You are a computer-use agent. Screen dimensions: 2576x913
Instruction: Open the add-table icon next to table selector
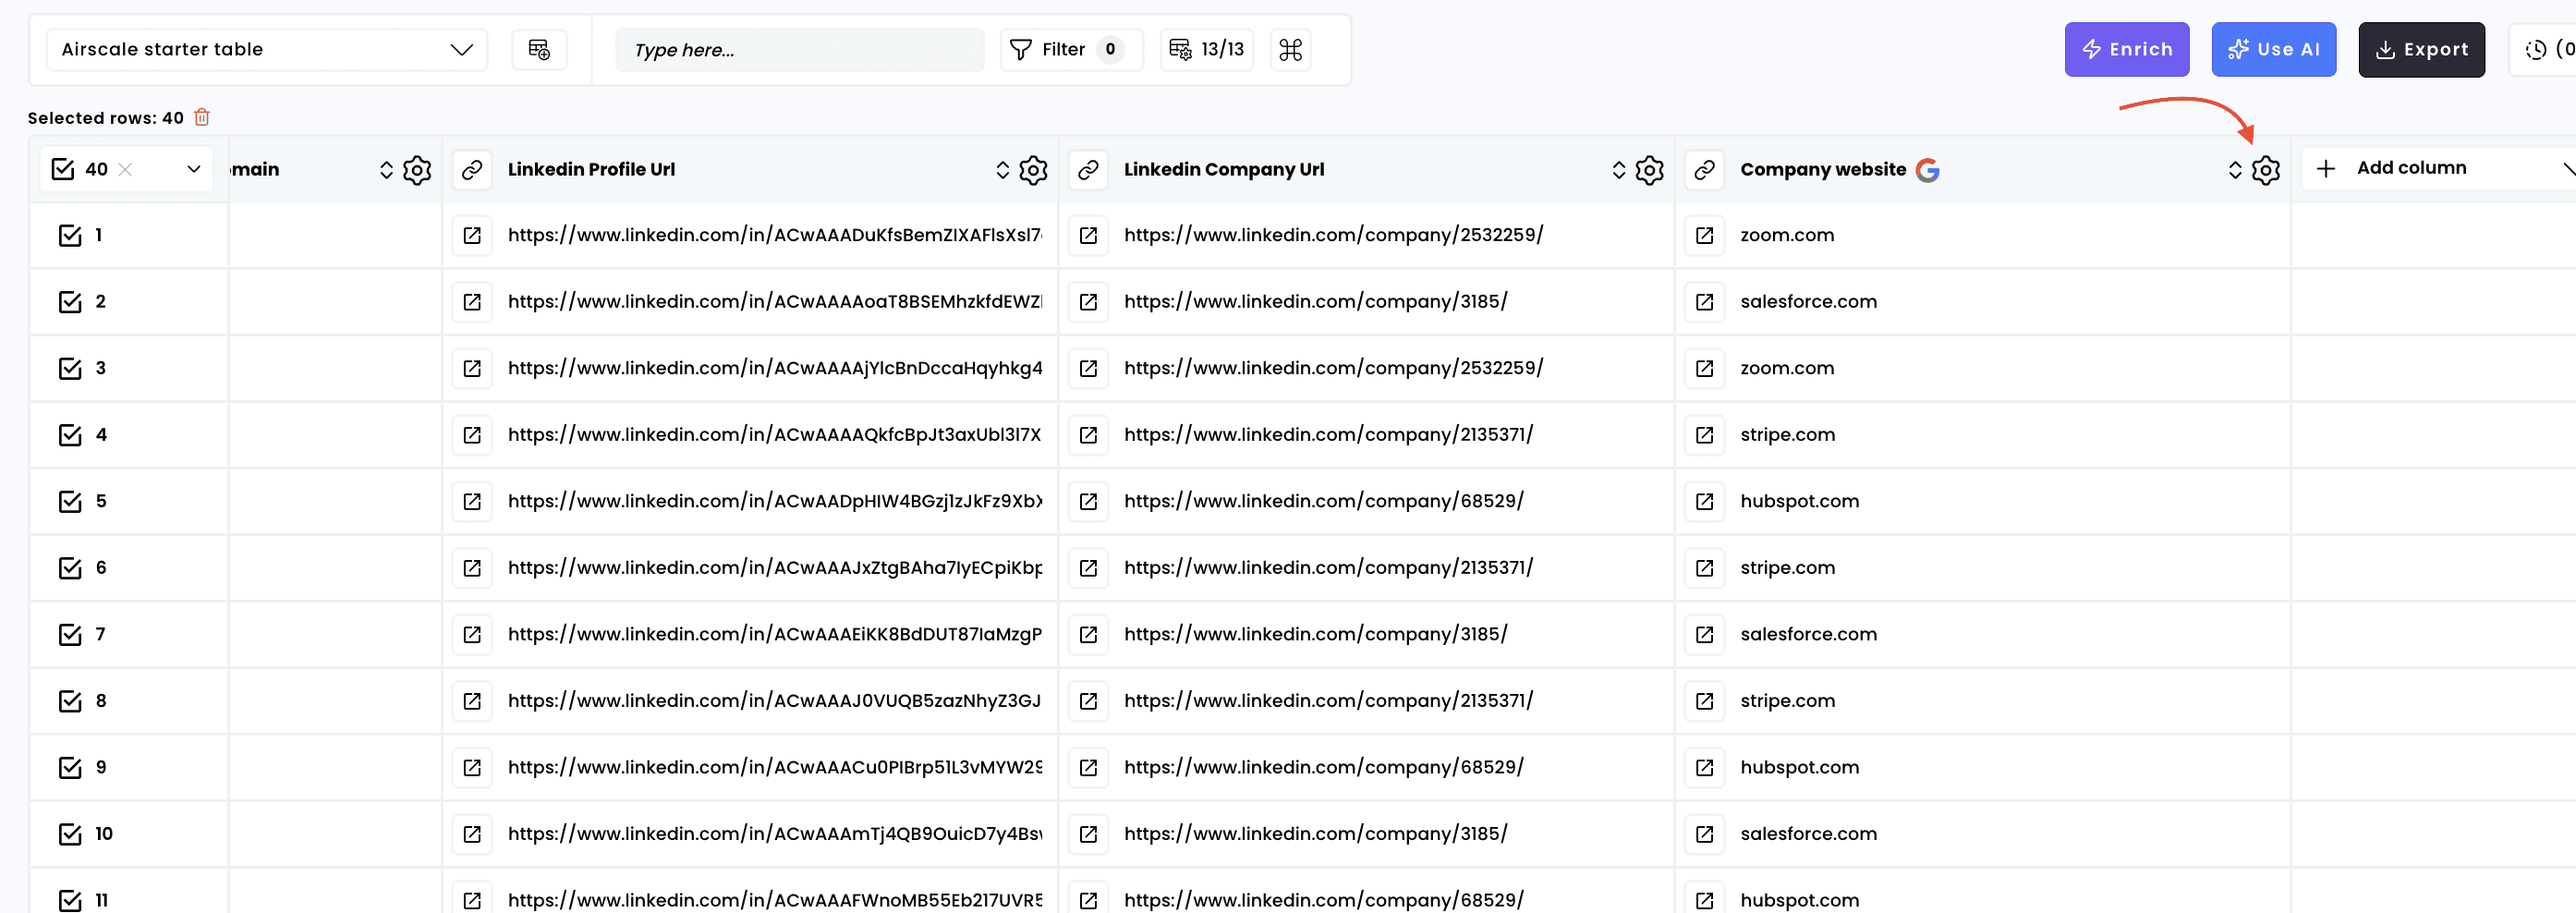click(539, 49)
